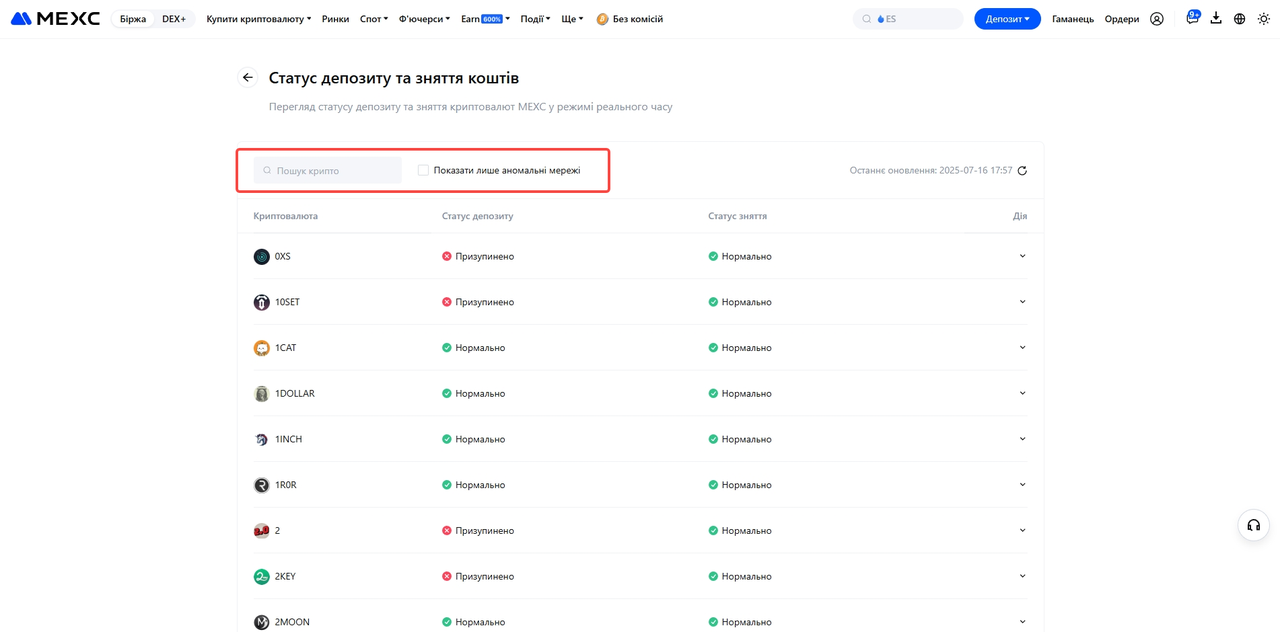Open the Події dropdown menu
Image resolution: width=1280 pixels, height=632 pixels.
(x=535, y=19)
